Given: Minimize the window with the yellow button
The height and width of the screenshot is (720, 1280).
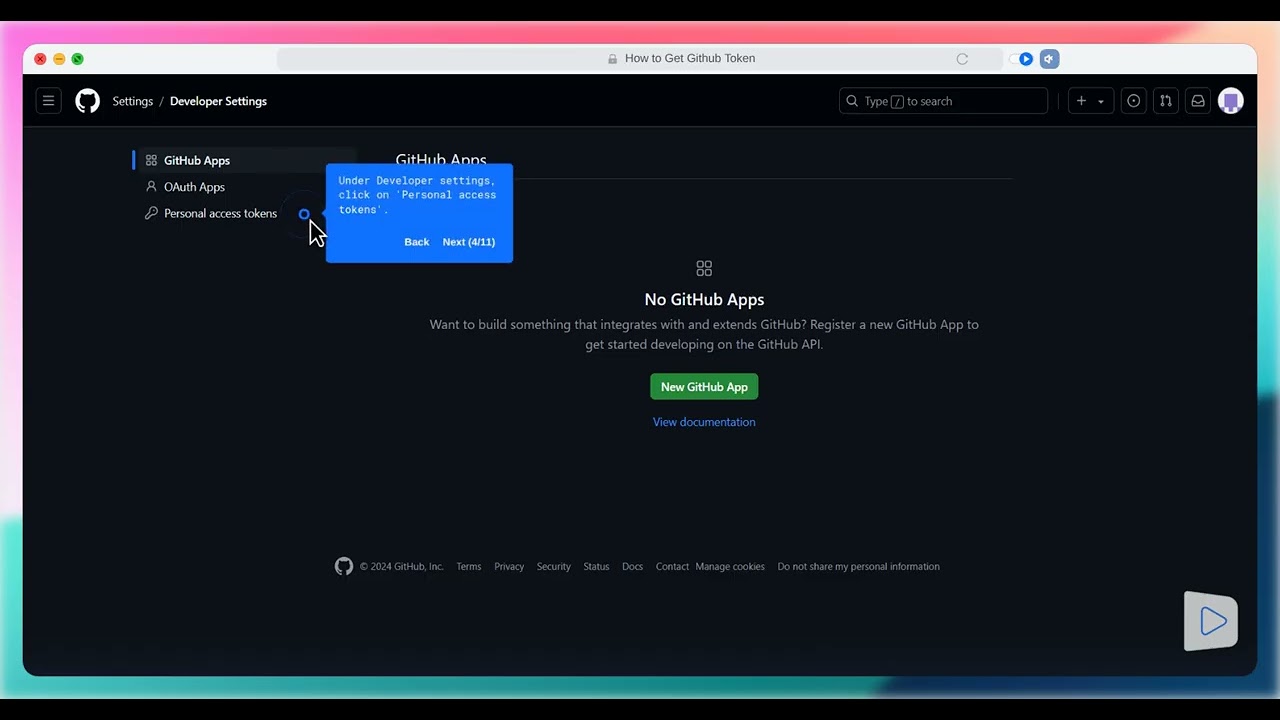Looking at the screenshot, I should (x=59, y=59).
